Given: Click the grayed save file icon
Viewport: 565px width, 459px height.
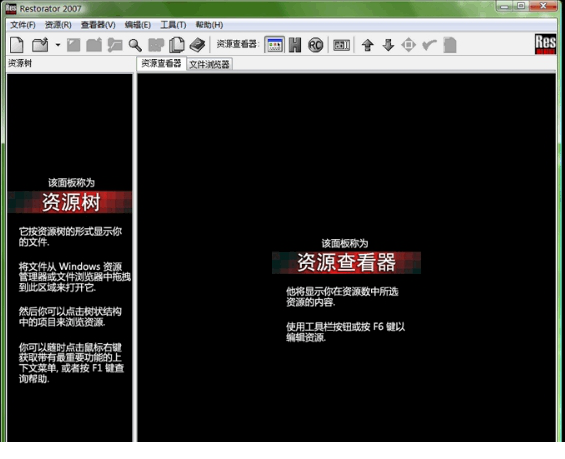Looking at the screenshot, I should [73, 45].
